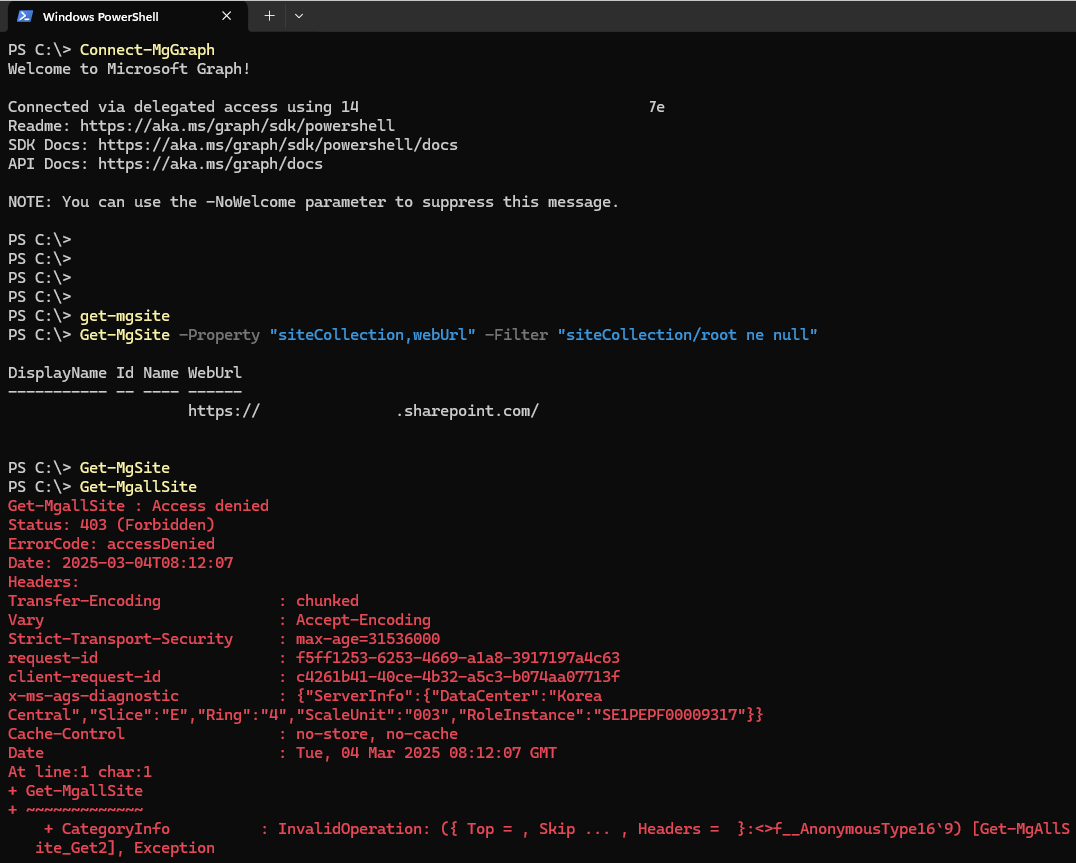Click 'ErrorCode: accessDenied' line

click(x=111, y=543)
